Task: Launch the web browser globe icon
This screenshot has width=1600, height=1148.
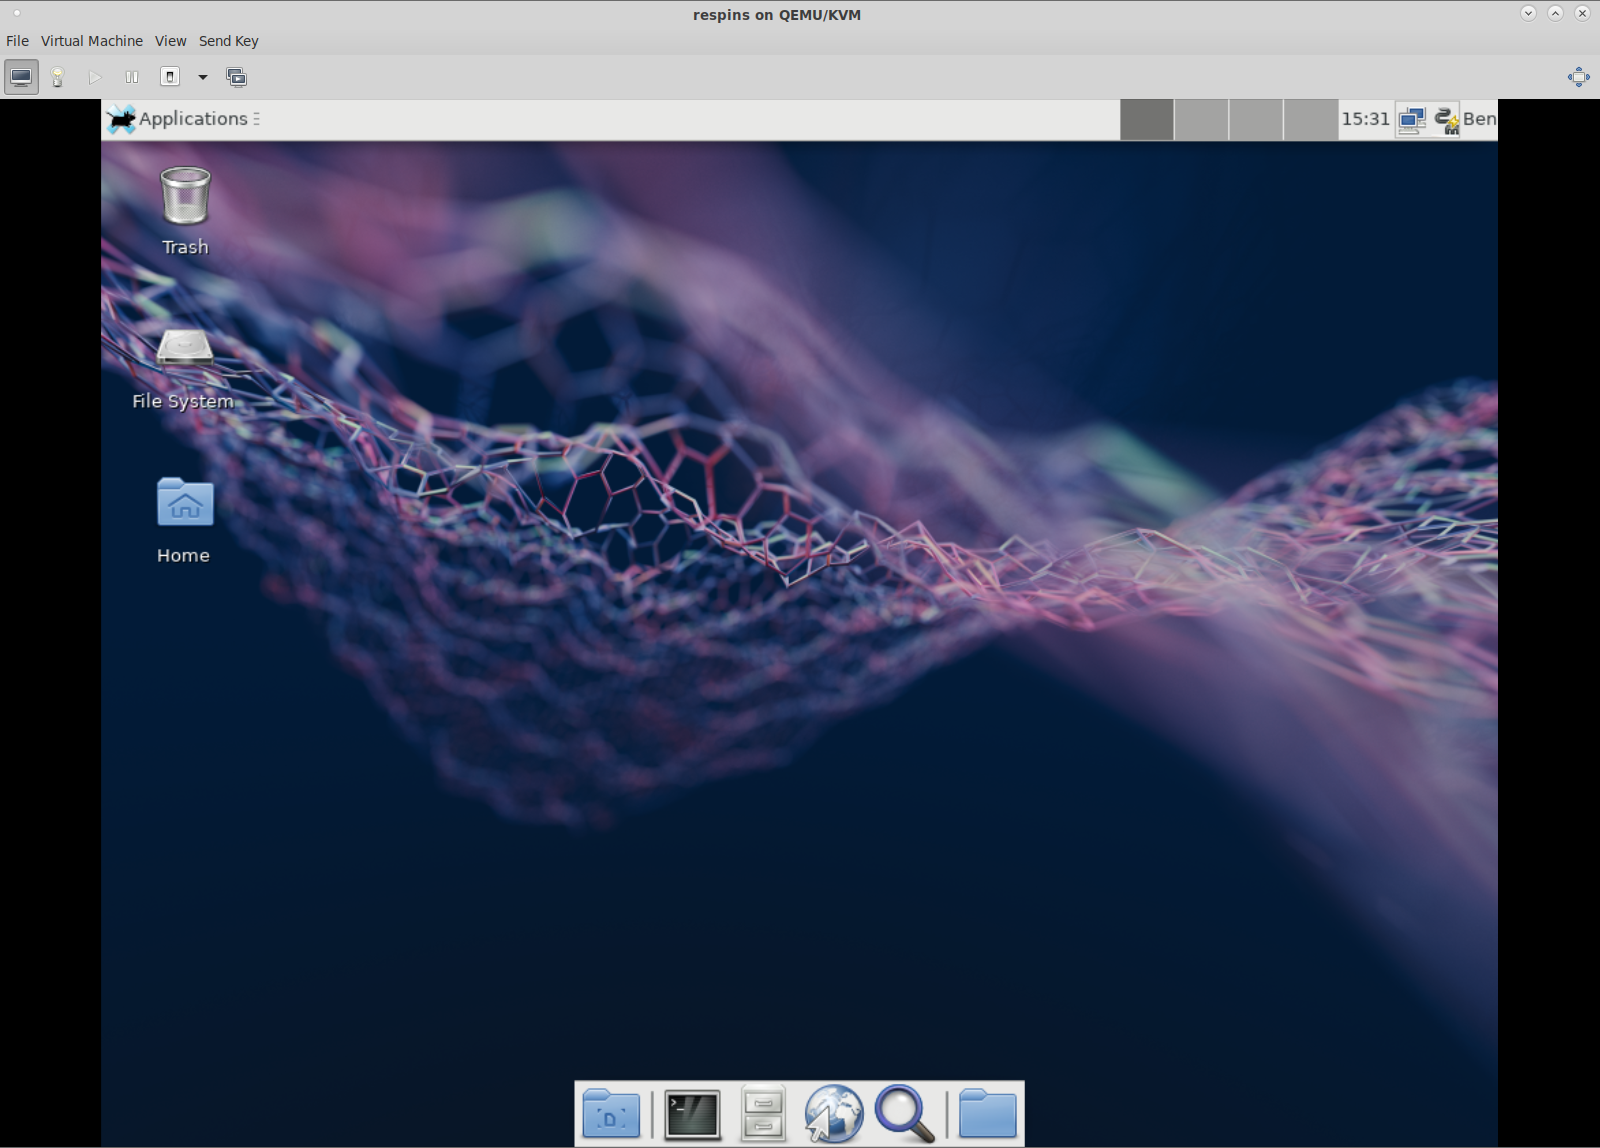Action: [833, 1113]
